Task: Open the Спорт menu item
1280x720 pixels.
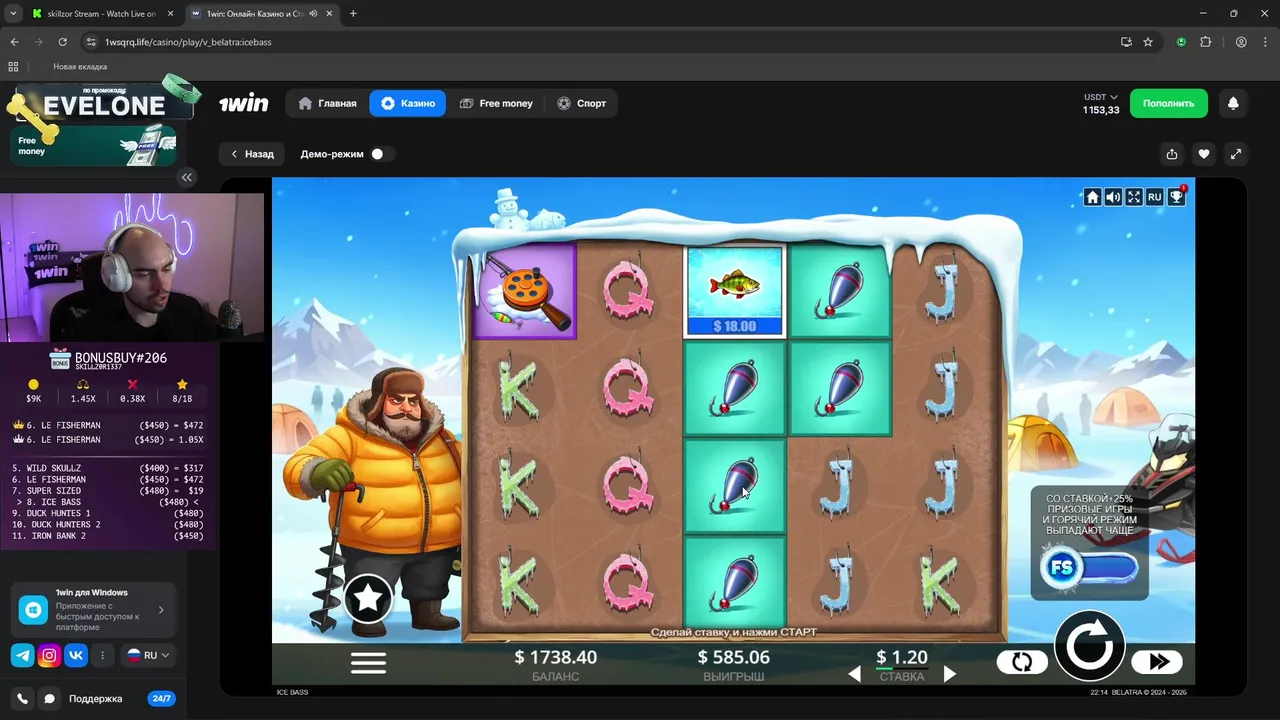Action: click(582, 103)
